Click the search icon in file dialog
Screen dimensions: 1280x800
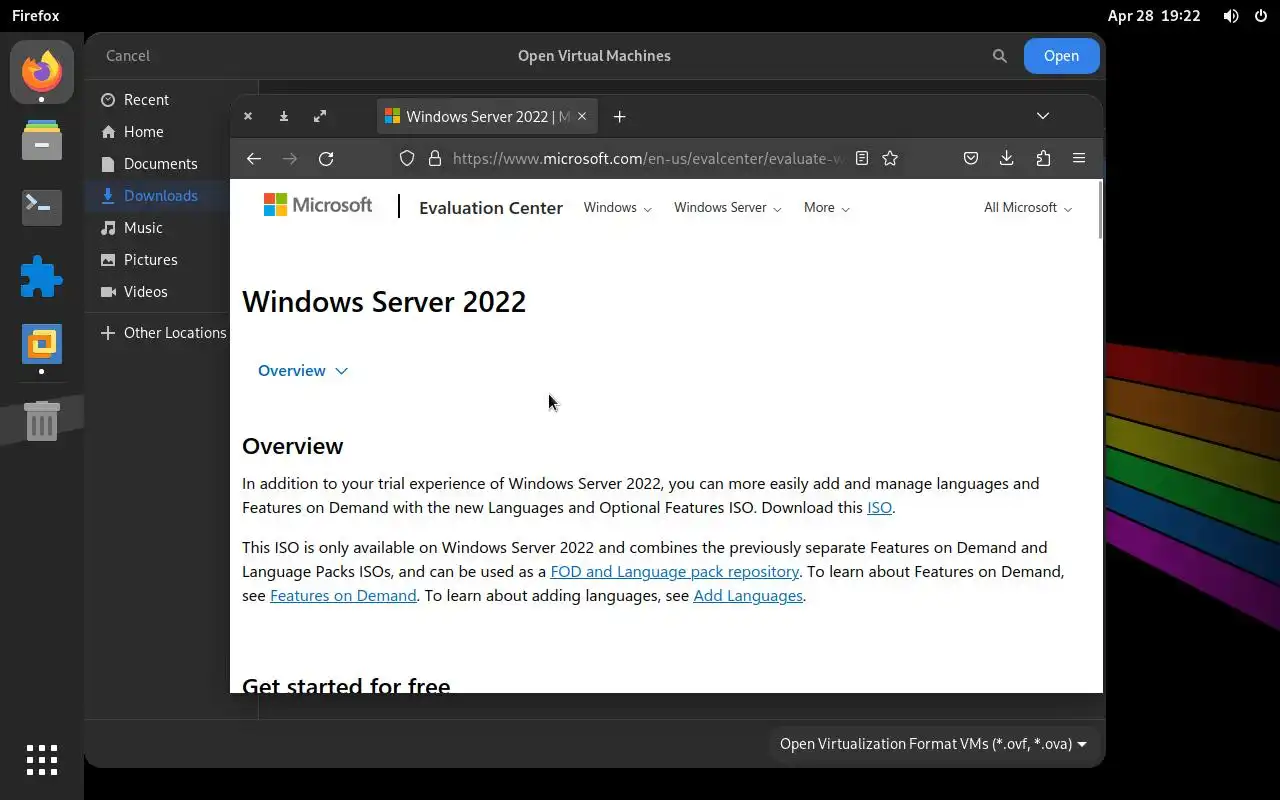coord(999,56)
